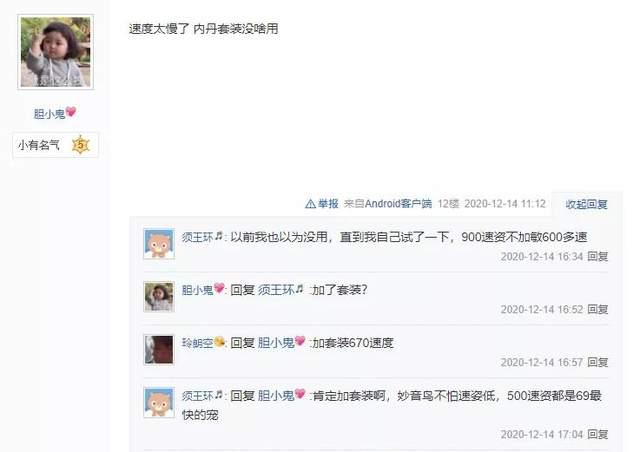Viewport: 640px width, 452px height.
Task: Collapse replies with 收起回复
Action: click(587, 204)
